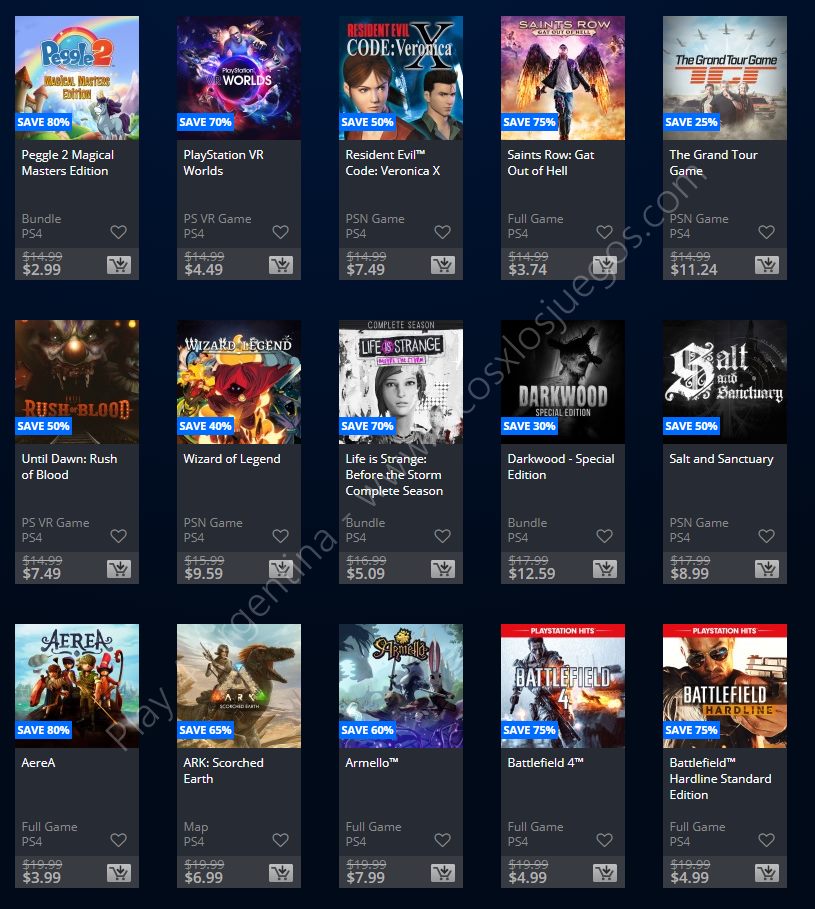Add Peggle 2 Magical Masters Edition to cart

[x=119, y=266]
